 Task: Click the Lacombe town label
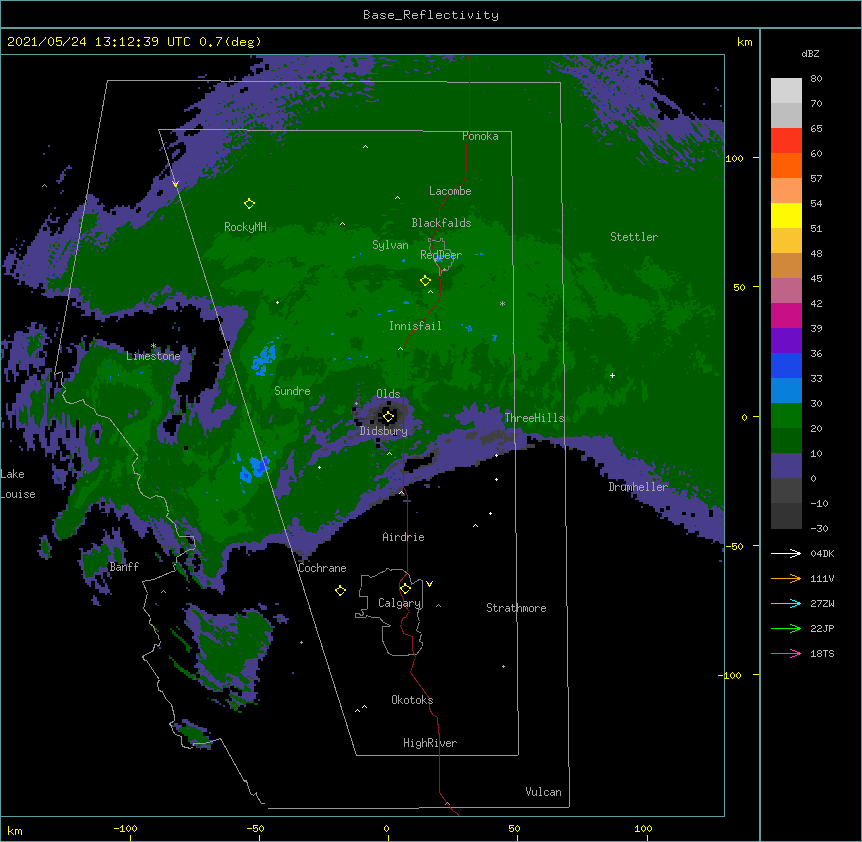click(450, 191)
